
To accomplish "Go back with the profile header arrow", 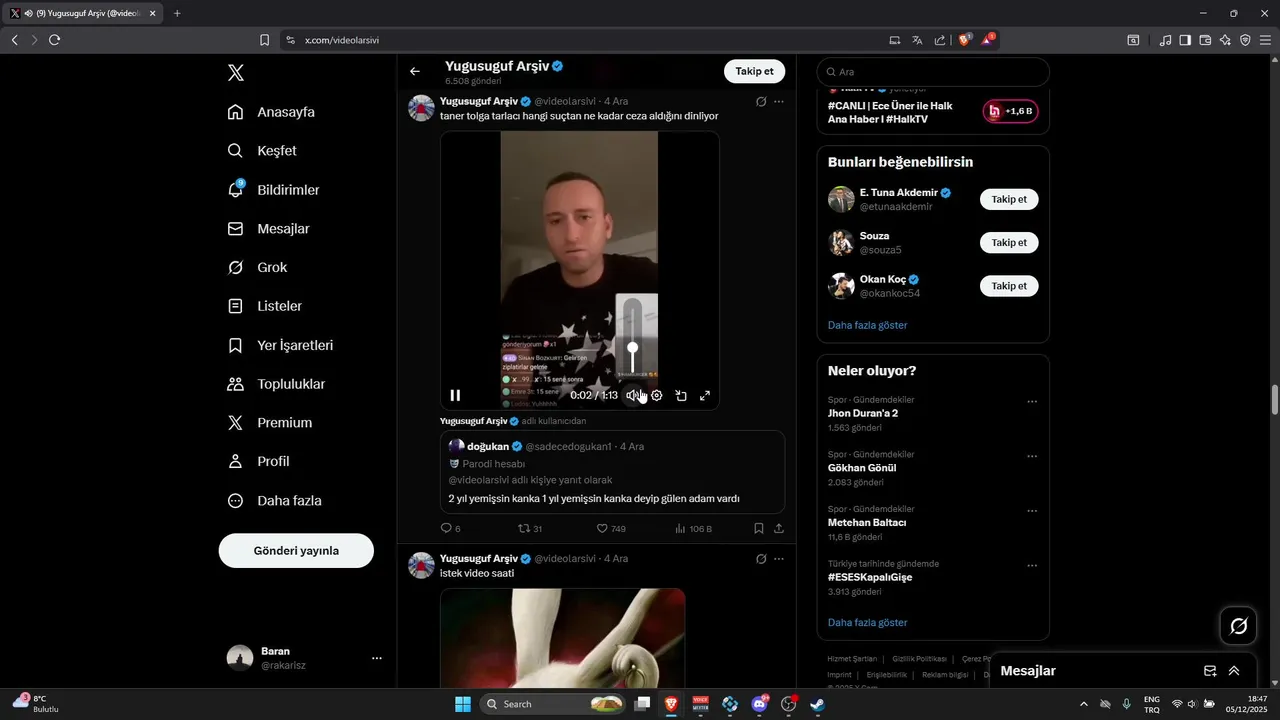I will 415,71.
